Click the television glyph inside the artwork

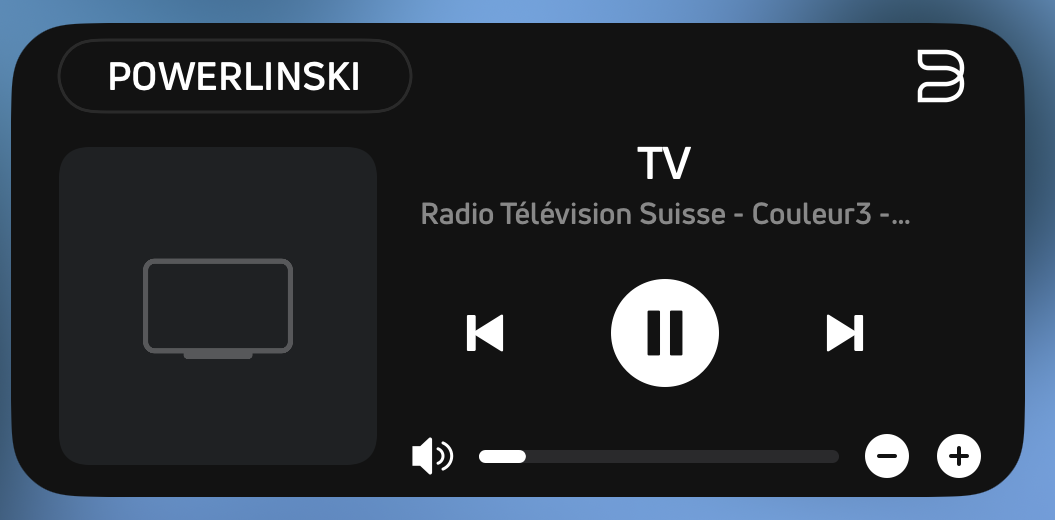(218, 309)
